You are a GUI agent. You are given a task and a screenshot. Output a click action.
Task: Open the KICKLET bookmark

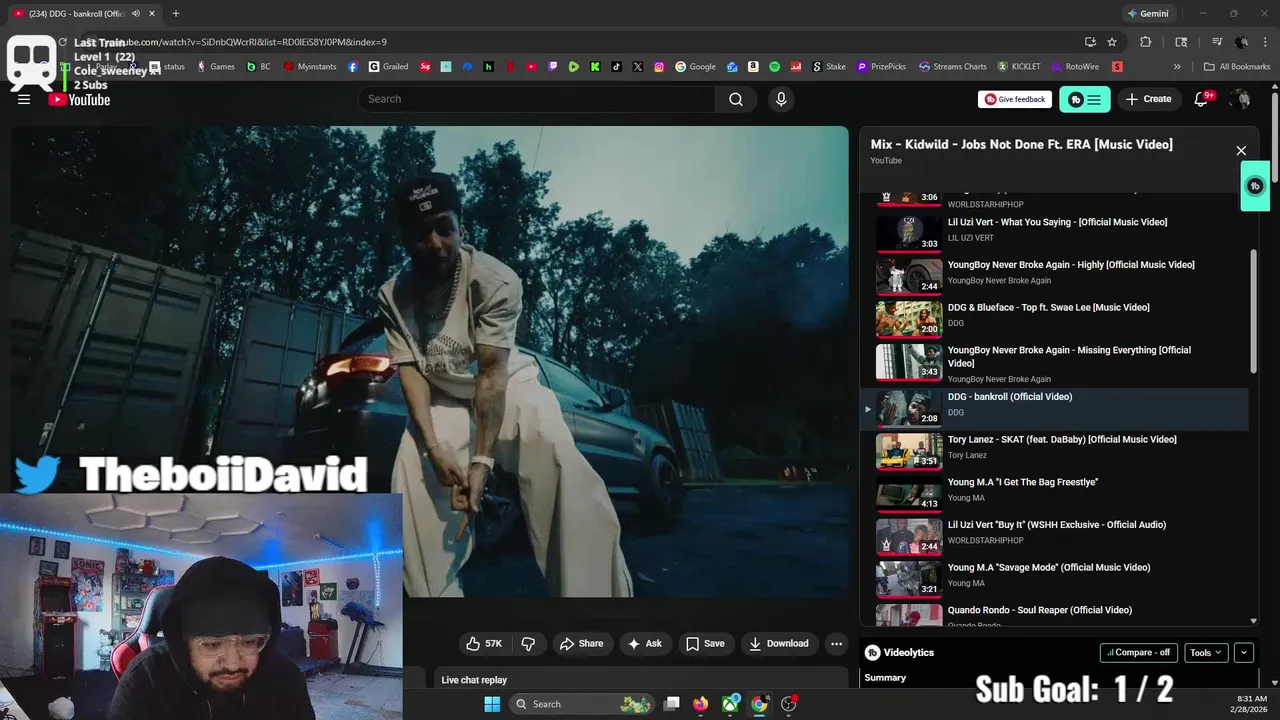(x=1018, y=67)
